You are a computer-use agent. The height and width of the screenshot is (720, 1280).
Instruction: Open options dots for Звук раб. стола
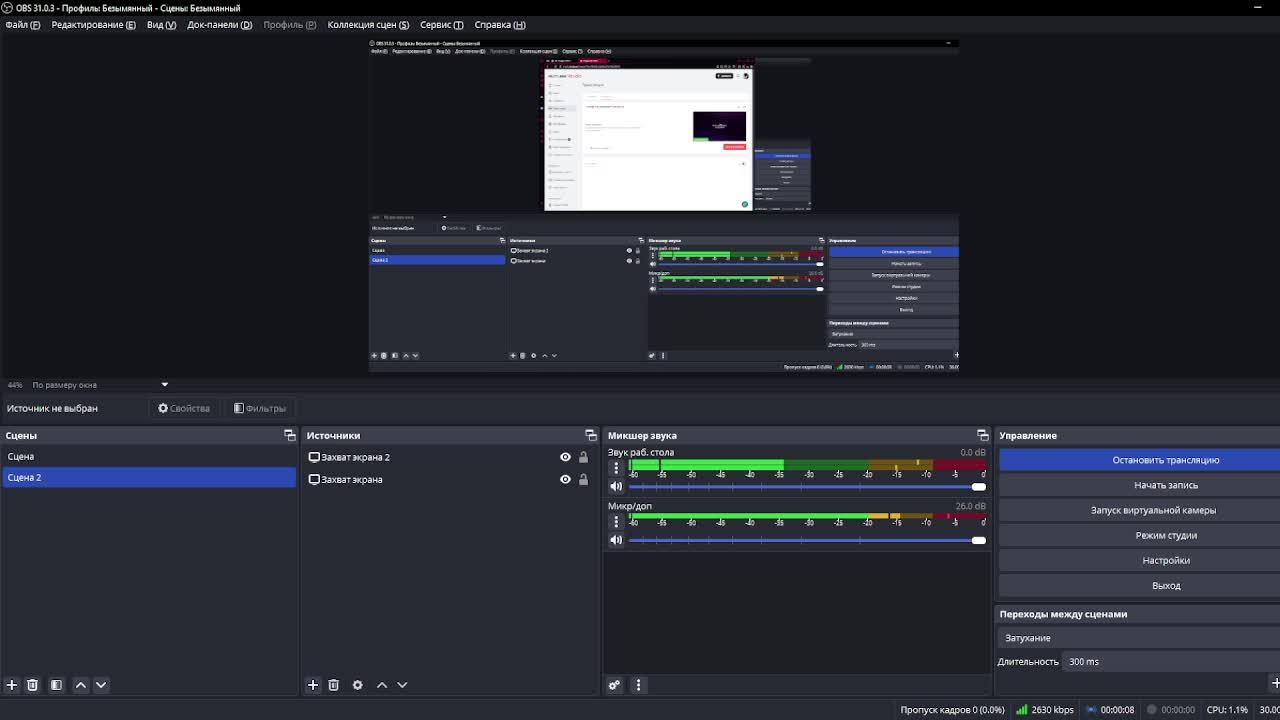point(616,468)
